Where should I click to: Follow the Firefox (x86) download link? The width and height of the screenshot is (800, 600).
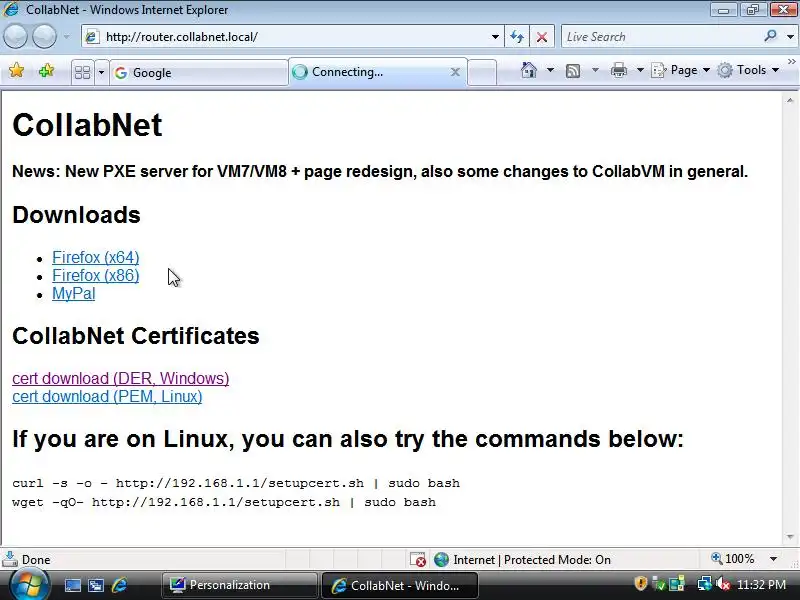(95, 276)
